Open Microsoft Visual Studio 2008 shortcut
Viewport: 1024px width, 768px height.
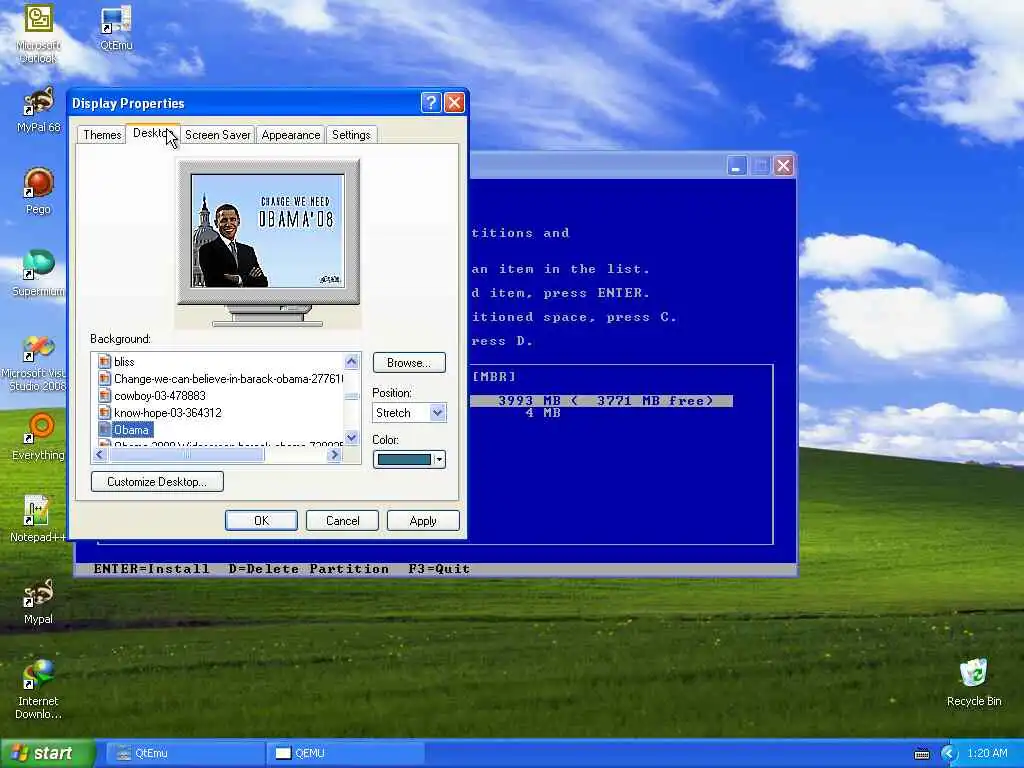coord(38,363)
